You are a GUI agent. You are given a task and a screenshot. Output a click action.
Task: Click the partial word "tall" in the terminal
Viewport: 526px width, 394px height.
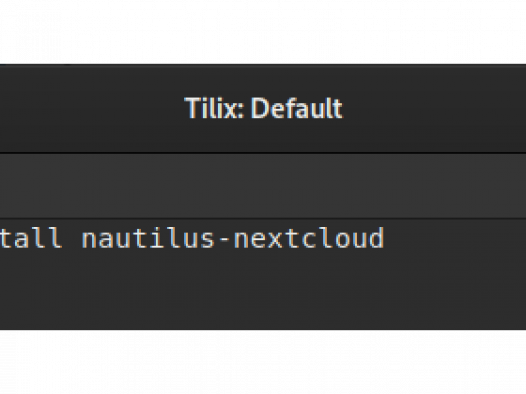[31, 238]
